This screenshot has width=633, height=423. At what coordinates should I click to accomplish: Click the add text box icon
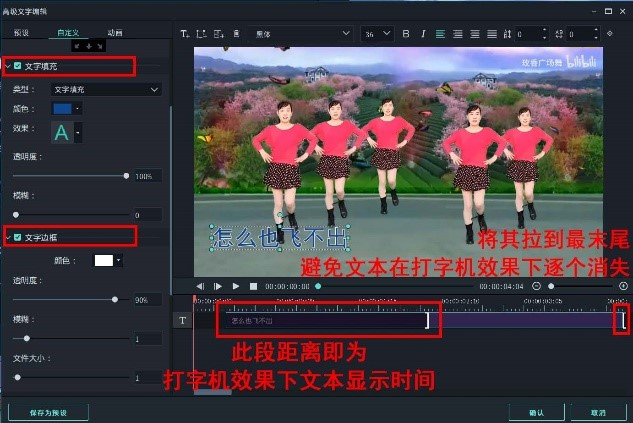(201, 34)
